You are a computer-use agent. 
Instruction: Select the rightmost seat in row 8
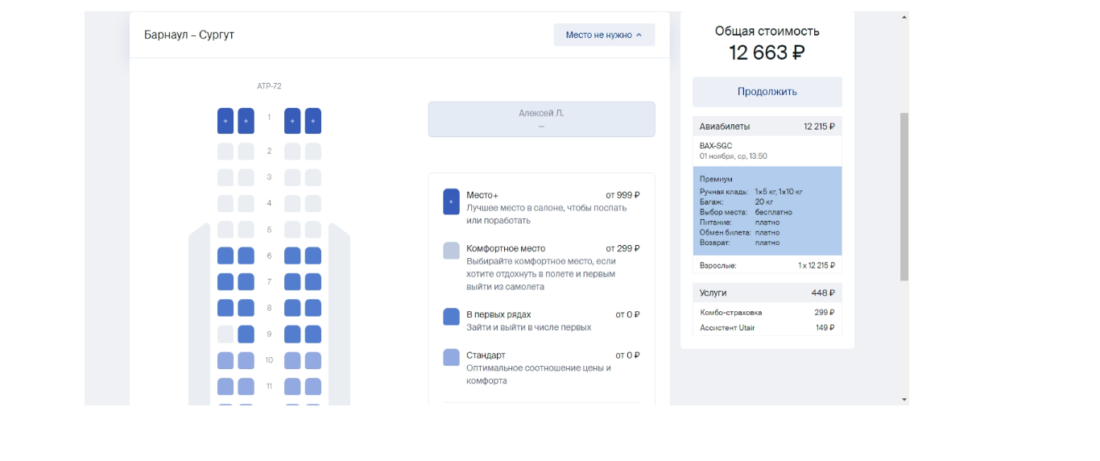313,308
